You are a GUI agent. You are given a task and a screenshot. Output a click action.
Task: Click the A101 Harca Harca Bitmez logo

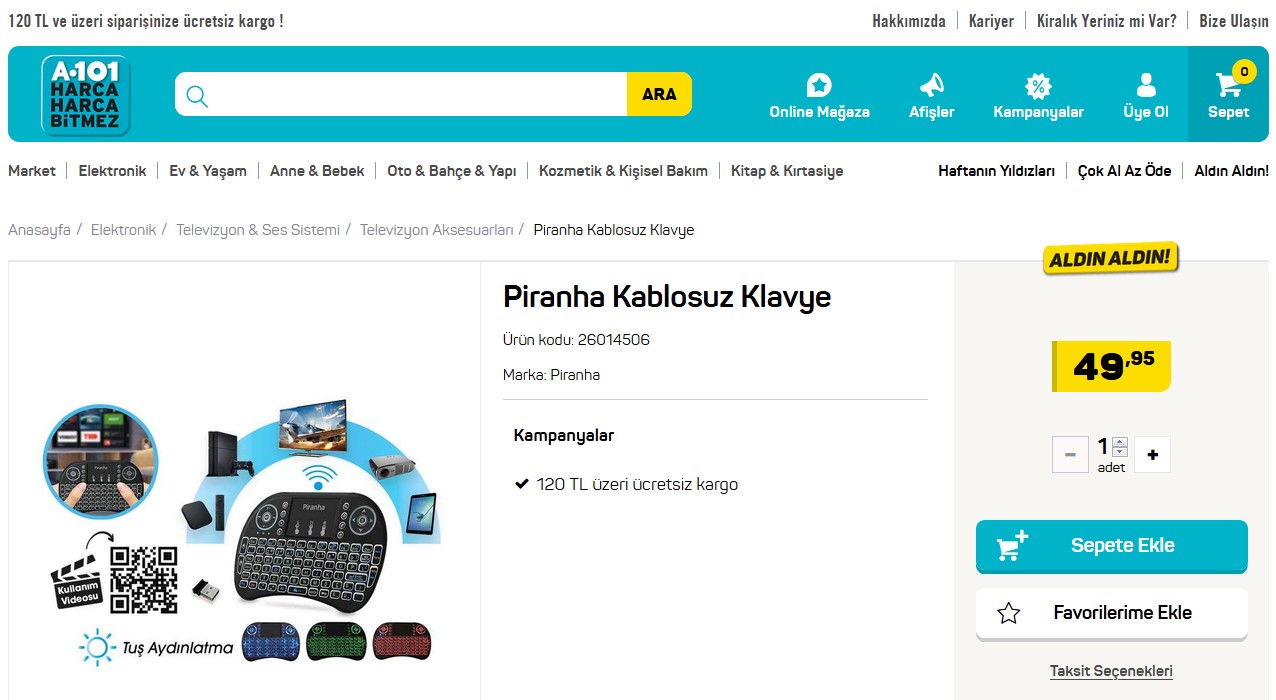(x=85, y=95)
